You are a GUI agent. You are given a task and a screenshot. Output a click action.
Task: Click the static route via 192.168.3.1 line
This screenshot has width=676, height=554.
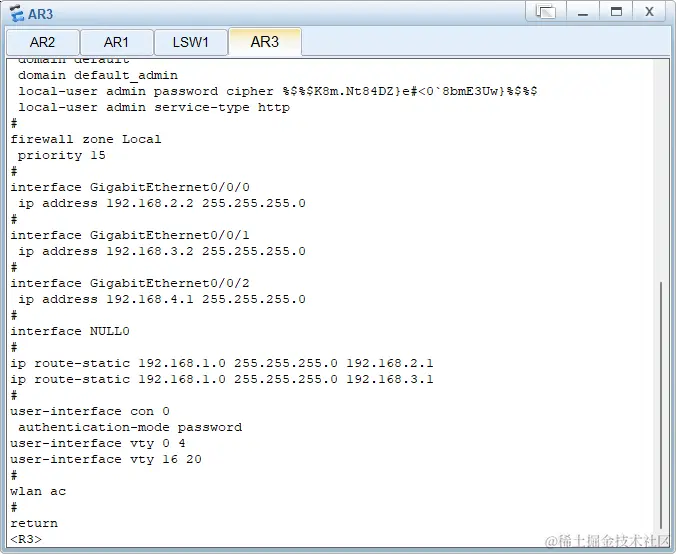tap(220, 379)
